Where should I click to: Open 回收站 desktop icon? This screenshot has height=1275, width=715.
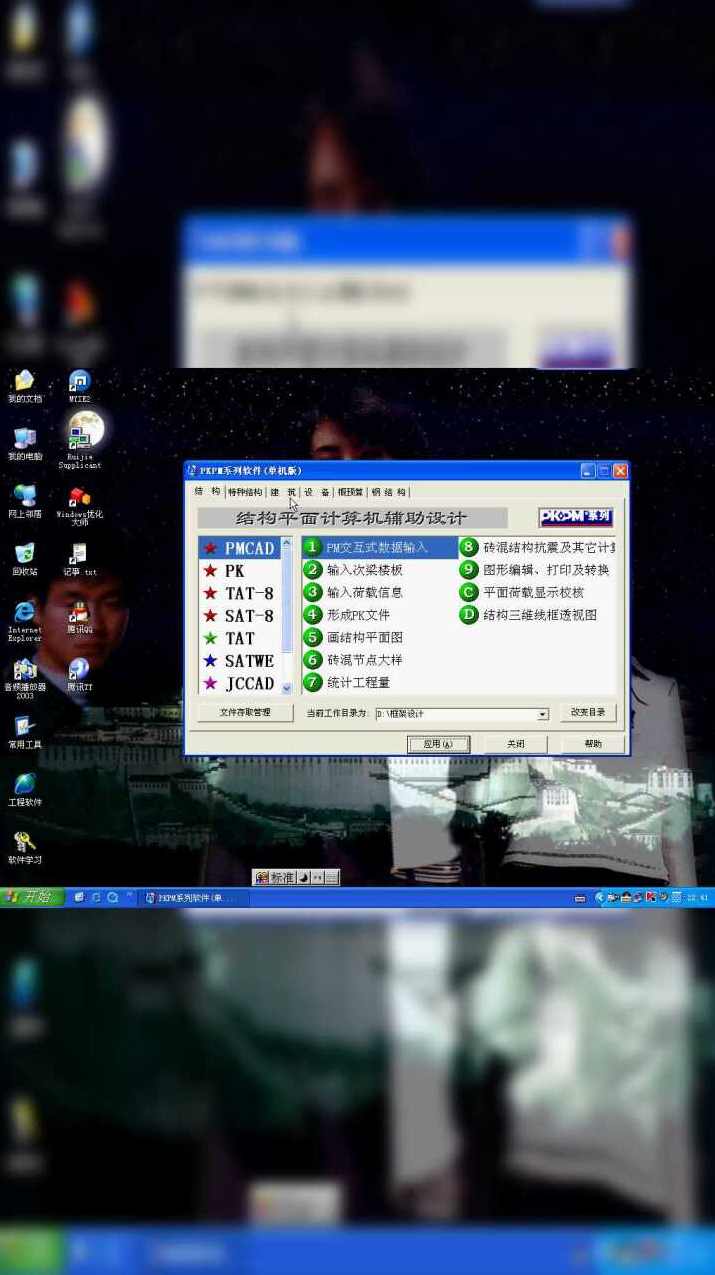click(25, 559)
